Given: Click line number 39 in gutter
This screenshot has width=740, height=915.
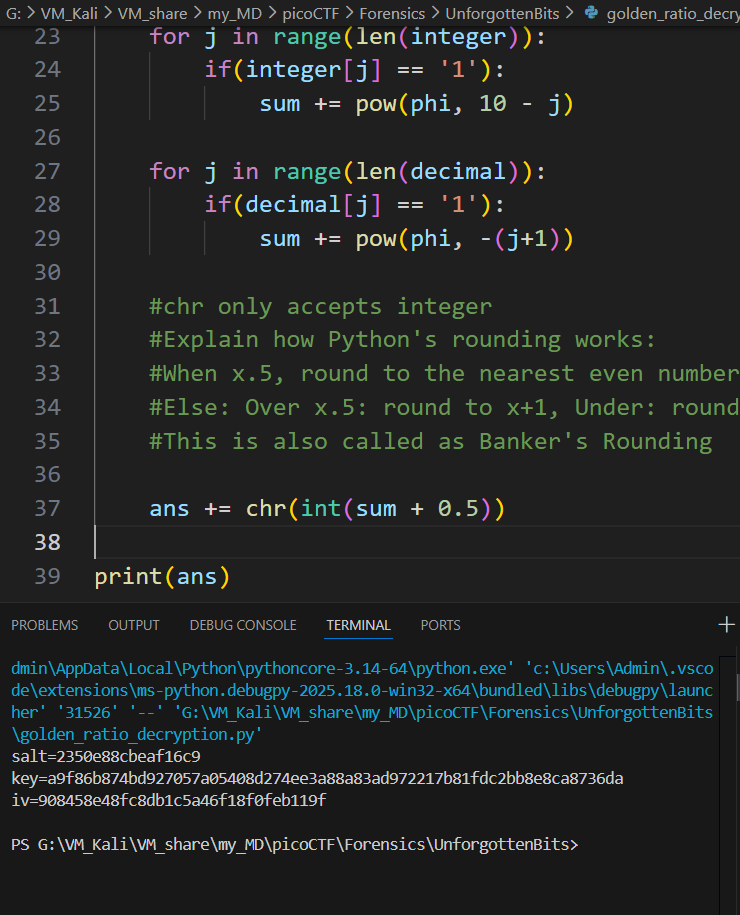Looking at the screenshot, I should tap(47, 576).
